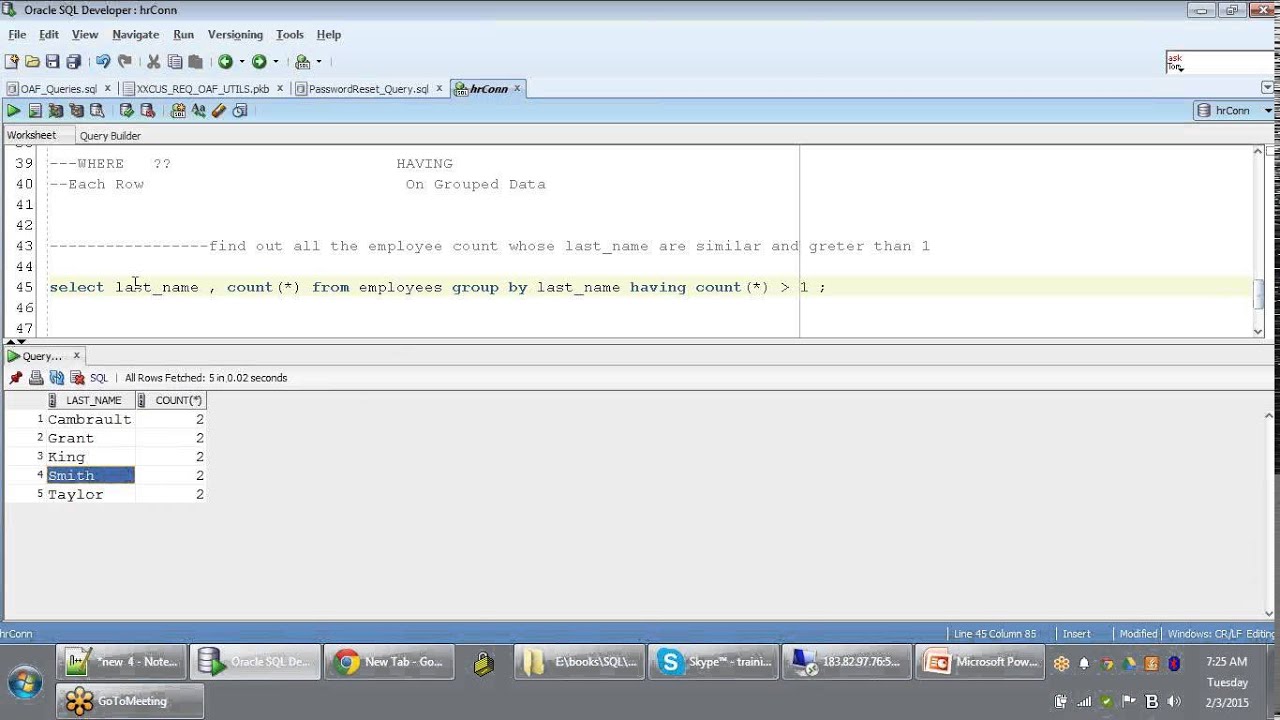1280x720 pixels.
Task: Click inside SQL query on line 45
Action: pyautogui.click(x=438, y=287)
